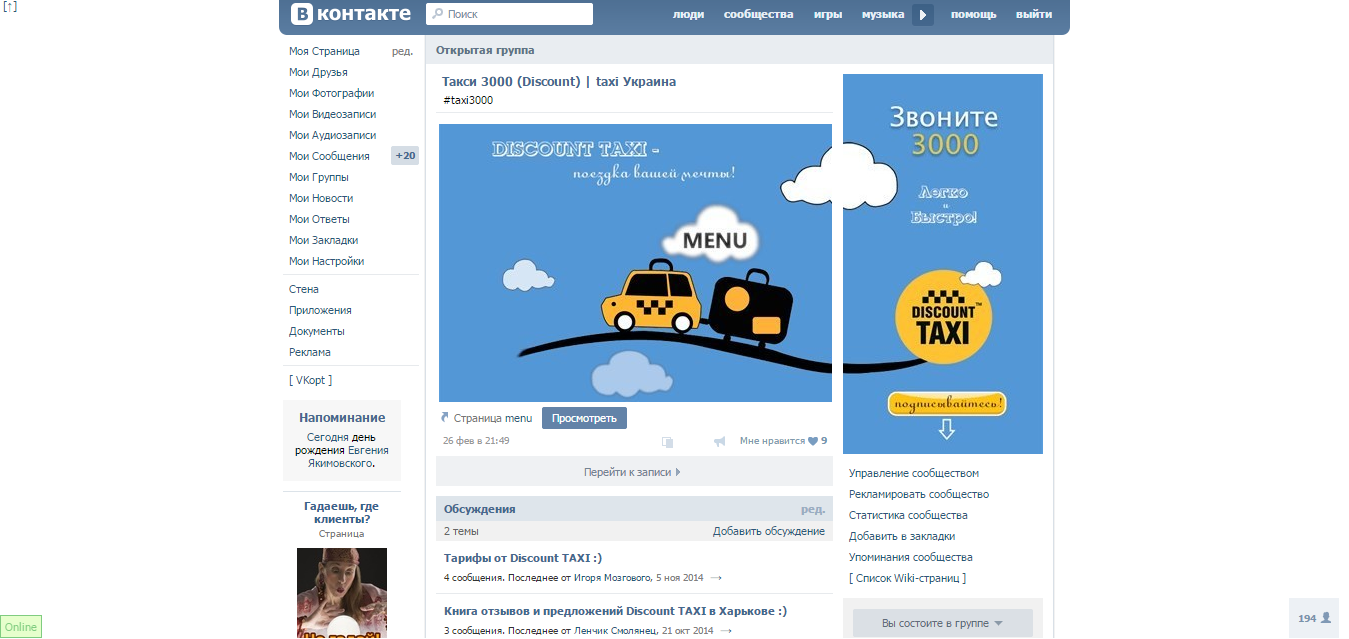
Task: Open Стена in sidebar
Action: [304, 289]
